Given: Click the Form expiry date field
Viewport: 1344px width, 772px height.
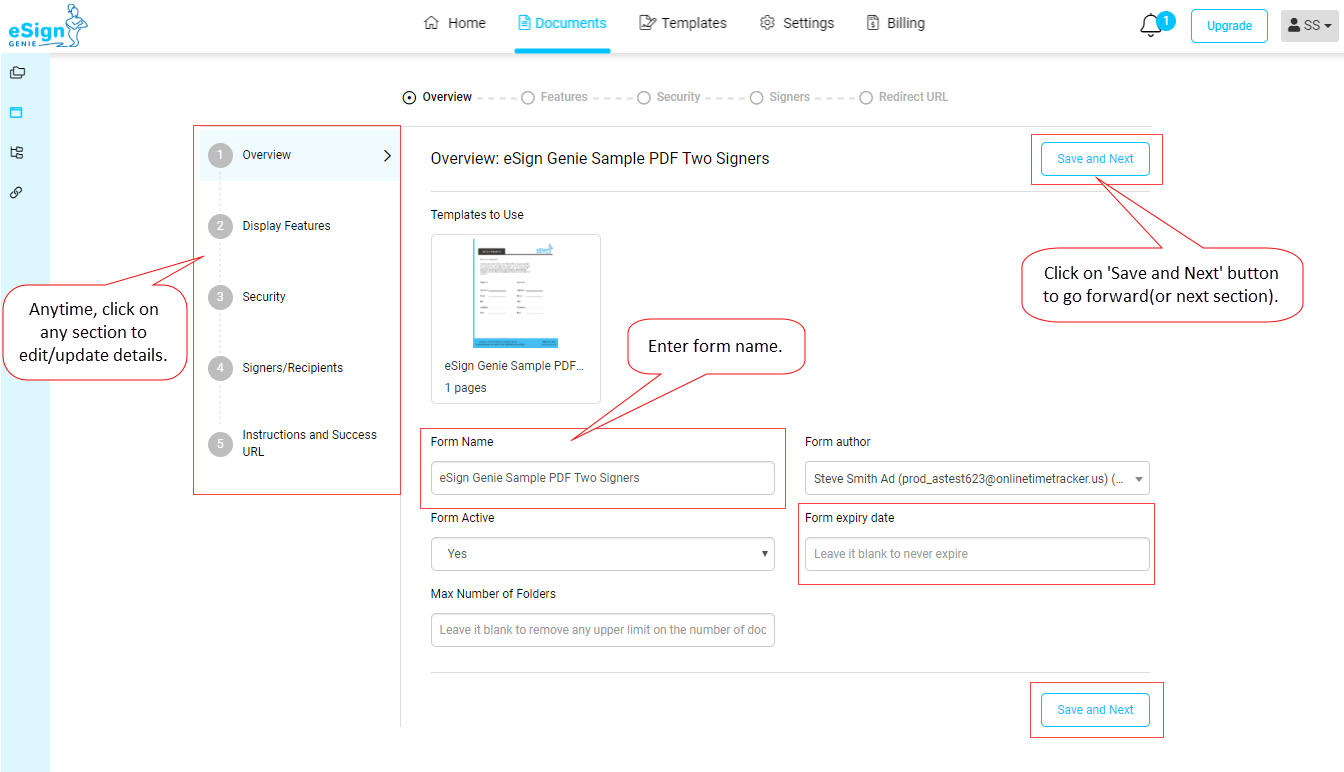Looking at the screenshot, I should pyautogui.click(x=977, y=554).
